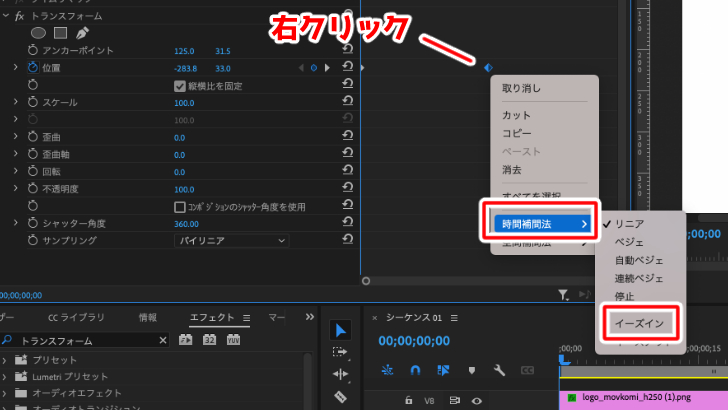The height and width of the screenshot is (410, 728).
Task: Toggle stopwatch for 回転
Action: point(32,171)
